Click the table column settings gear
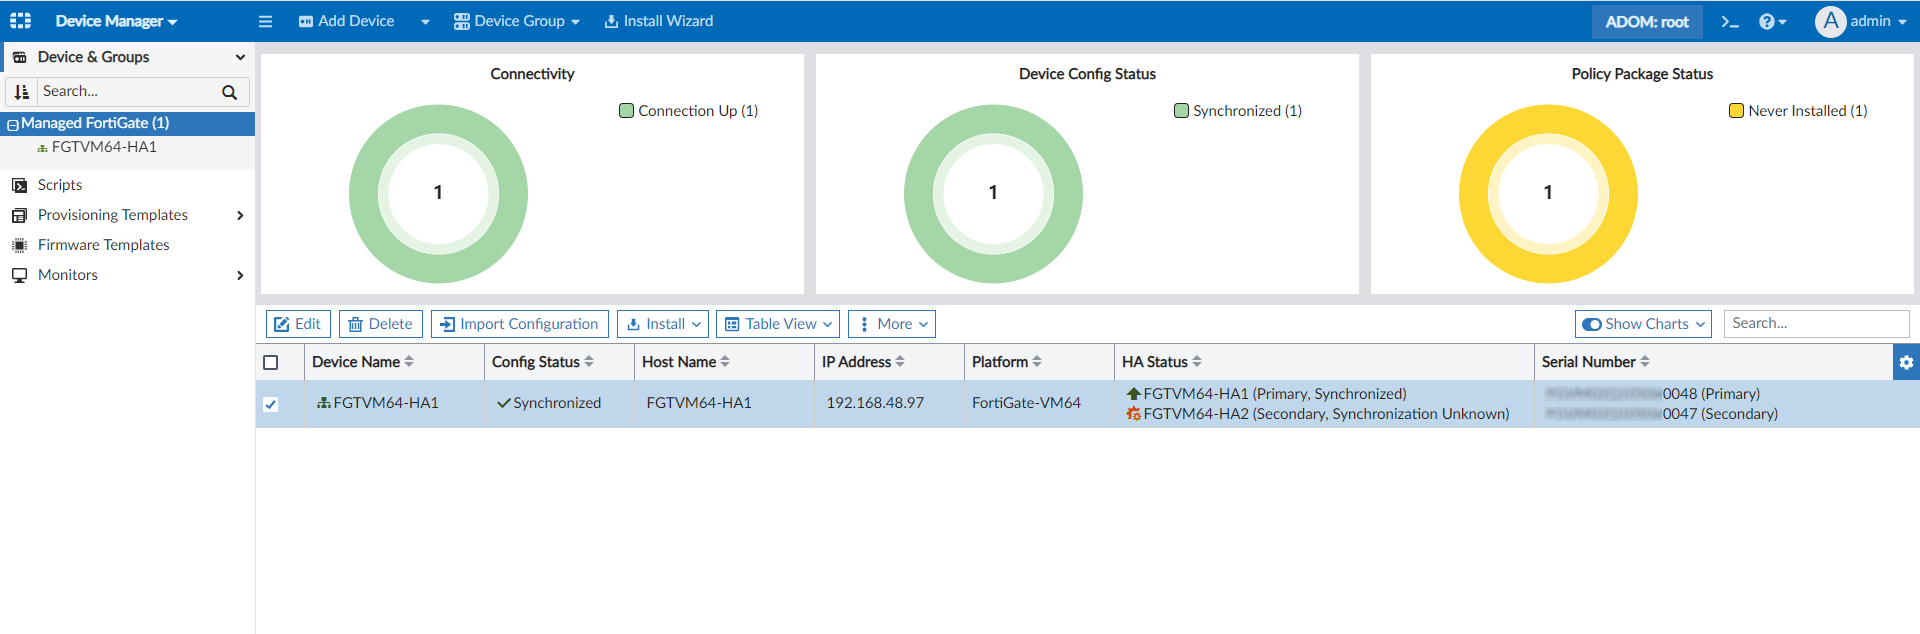Screen dimensions: 1920x634 [x=1906, y=362]
